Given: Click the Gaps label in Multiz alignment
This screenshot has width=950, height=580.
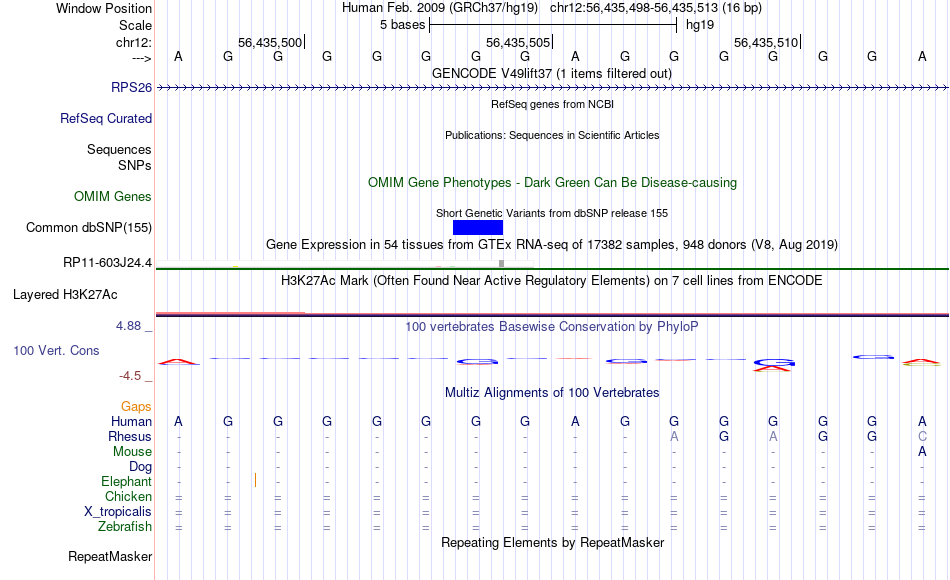Looking at the screenshot, I should point(136,406).
